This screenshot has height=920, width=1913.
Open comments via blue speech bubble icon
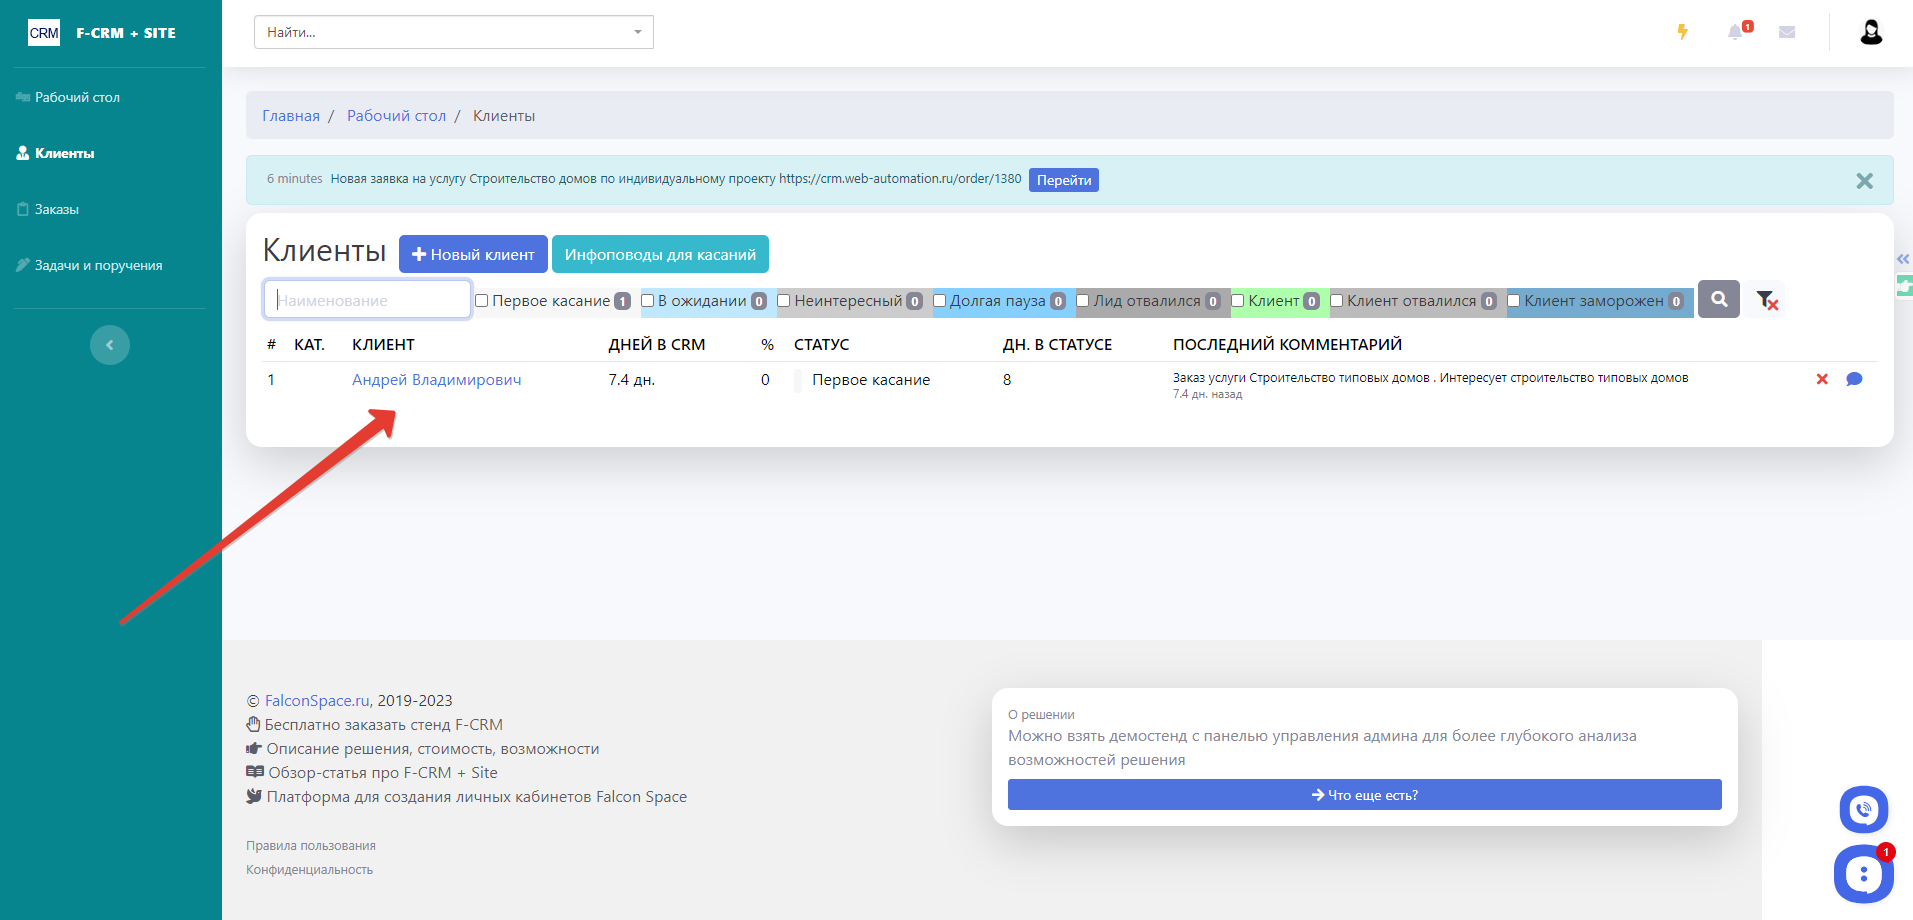[1853, 379]
